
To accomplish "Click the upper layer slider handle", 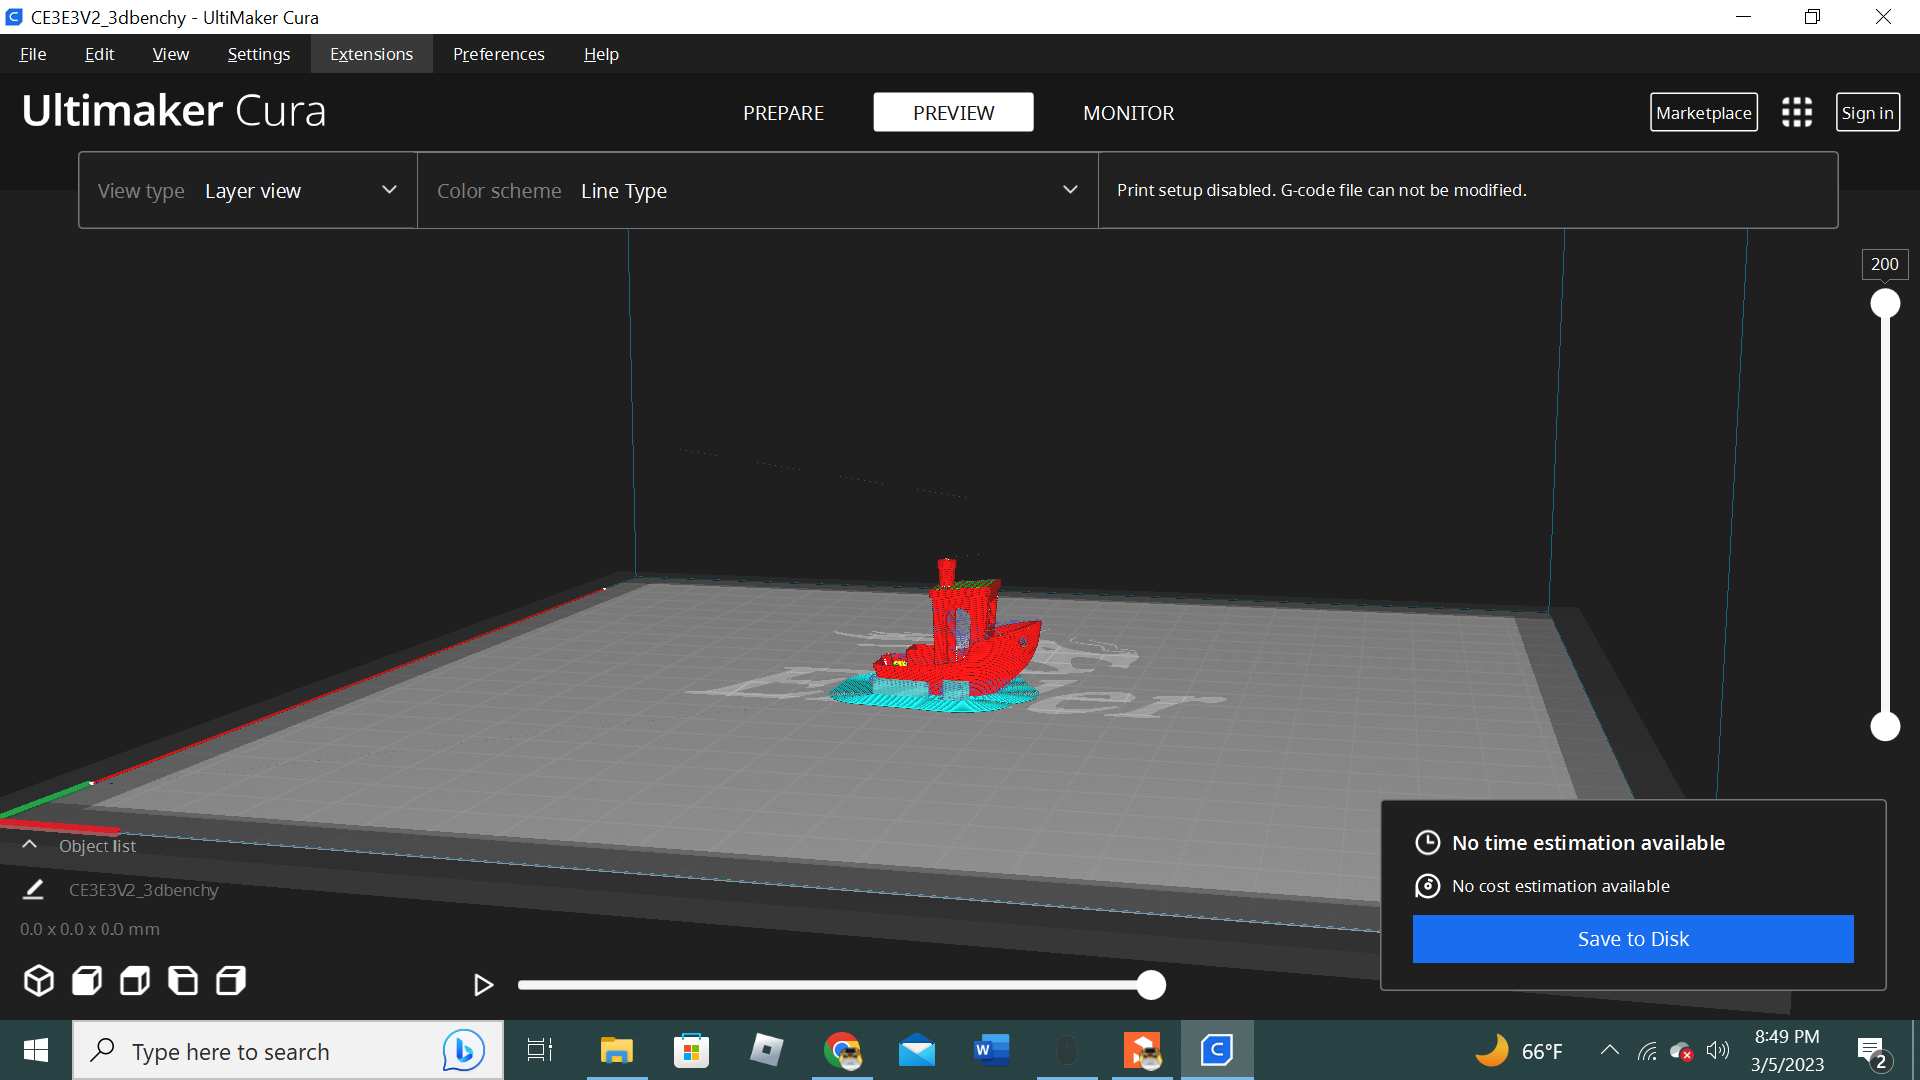I will tap(1885, 303).
